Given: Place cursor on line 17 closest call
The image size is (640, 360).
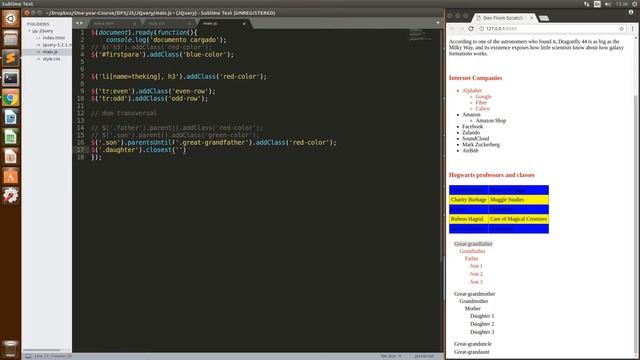Looking at the screenshot, I should [x=138, y=150].
